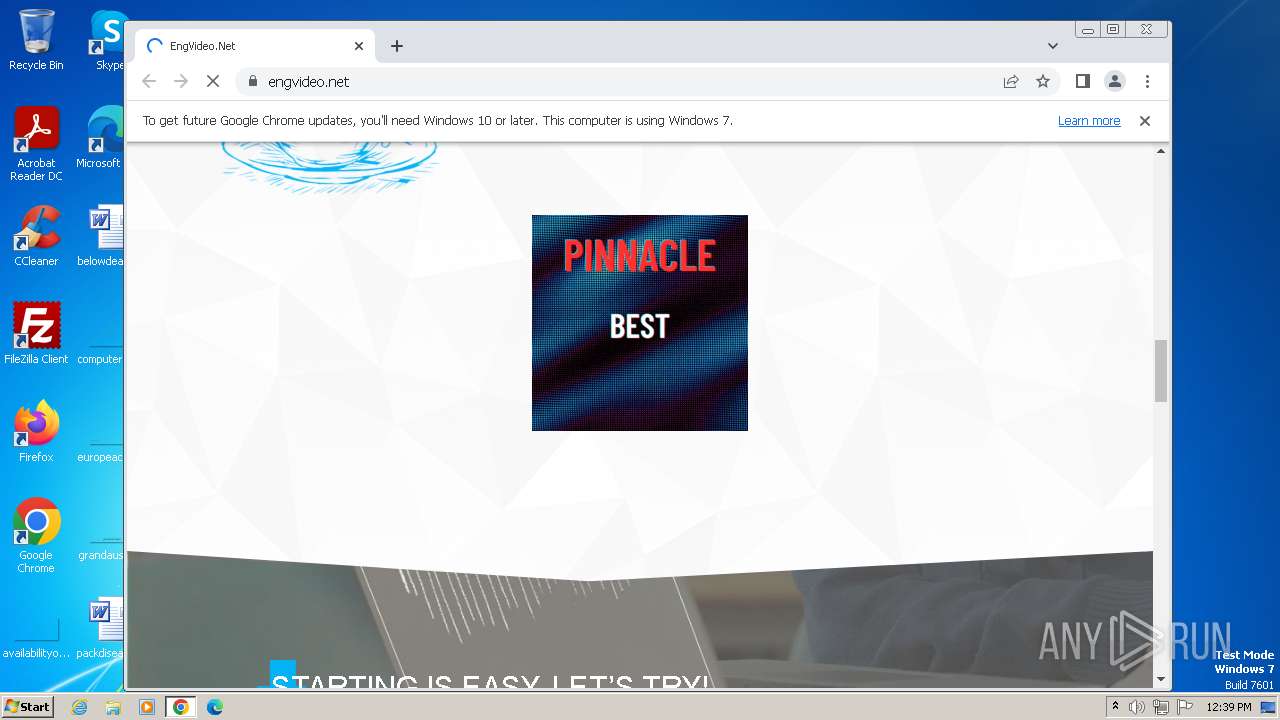Open packdisea Word document on desktop

tap(102, 628)
